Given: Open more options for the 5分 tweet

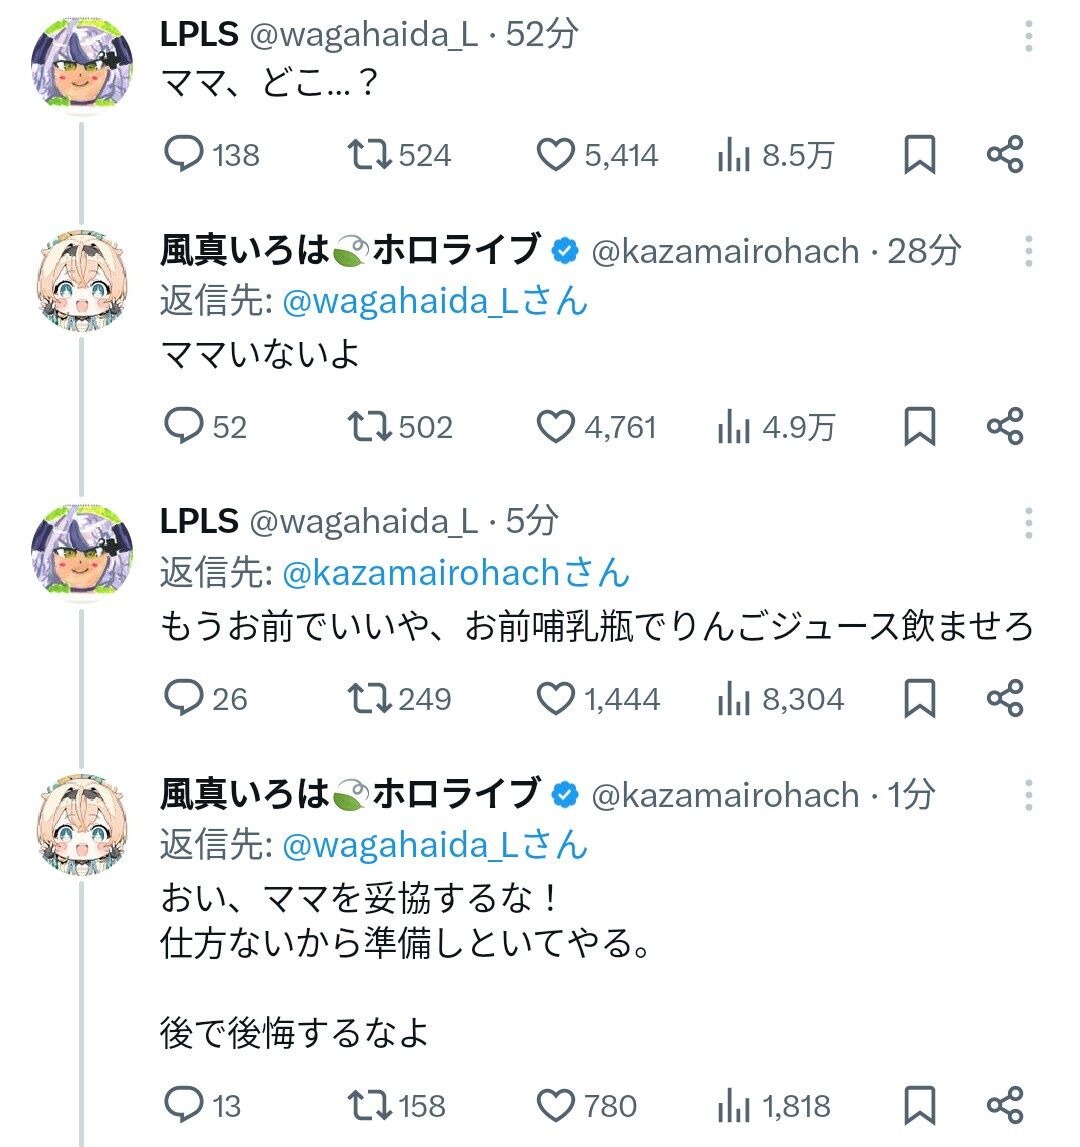Looking at the screenshot, I should [1029, 522].
